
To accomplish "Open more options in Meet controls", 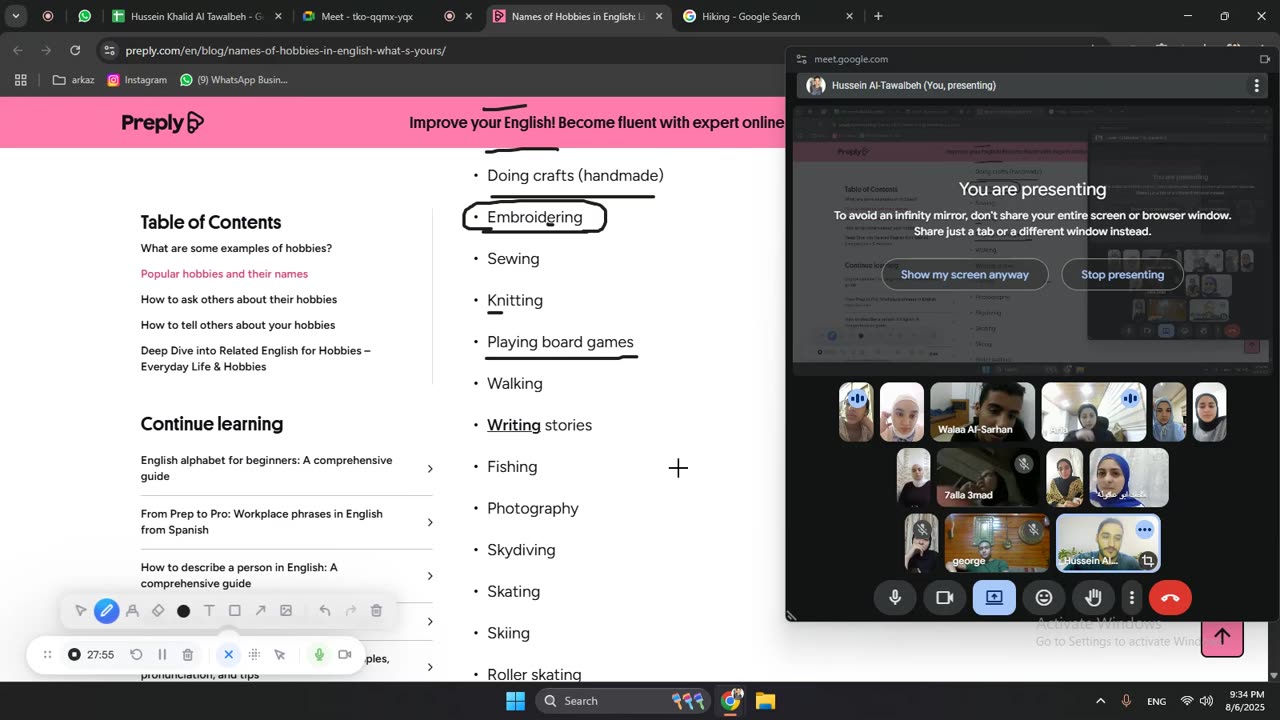I will coord(1131,598).
